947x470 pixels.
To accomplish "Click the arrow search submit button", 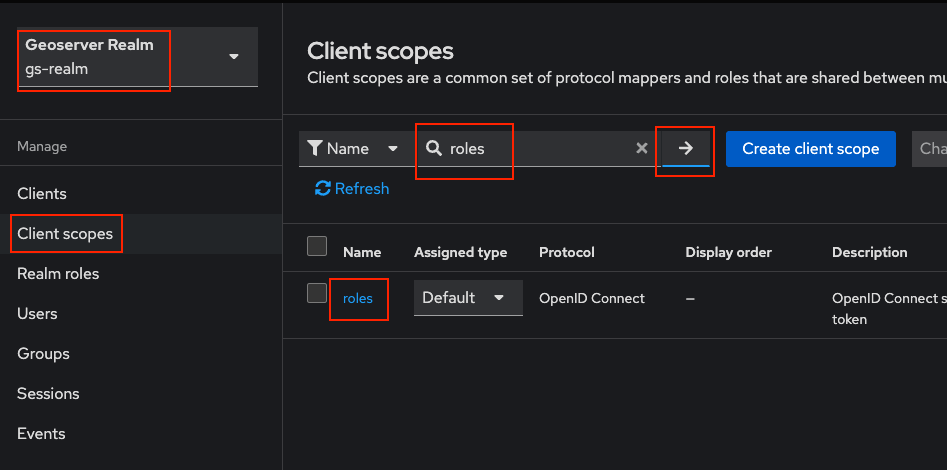I will [x=685, y=148].
